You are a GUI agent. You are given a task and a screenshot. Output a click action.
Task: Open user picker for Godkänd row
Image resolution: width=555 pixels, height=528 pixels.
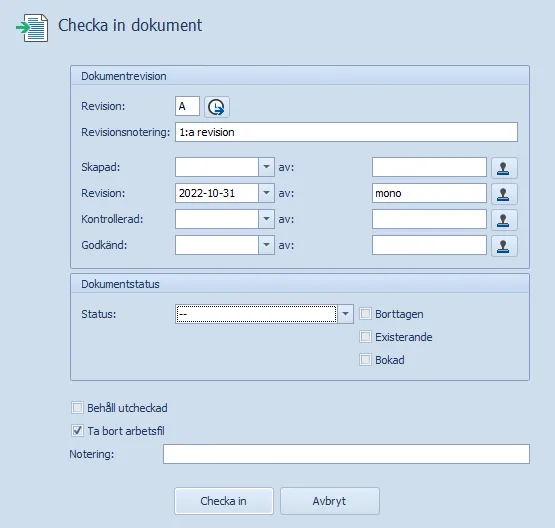pos(504,246)
